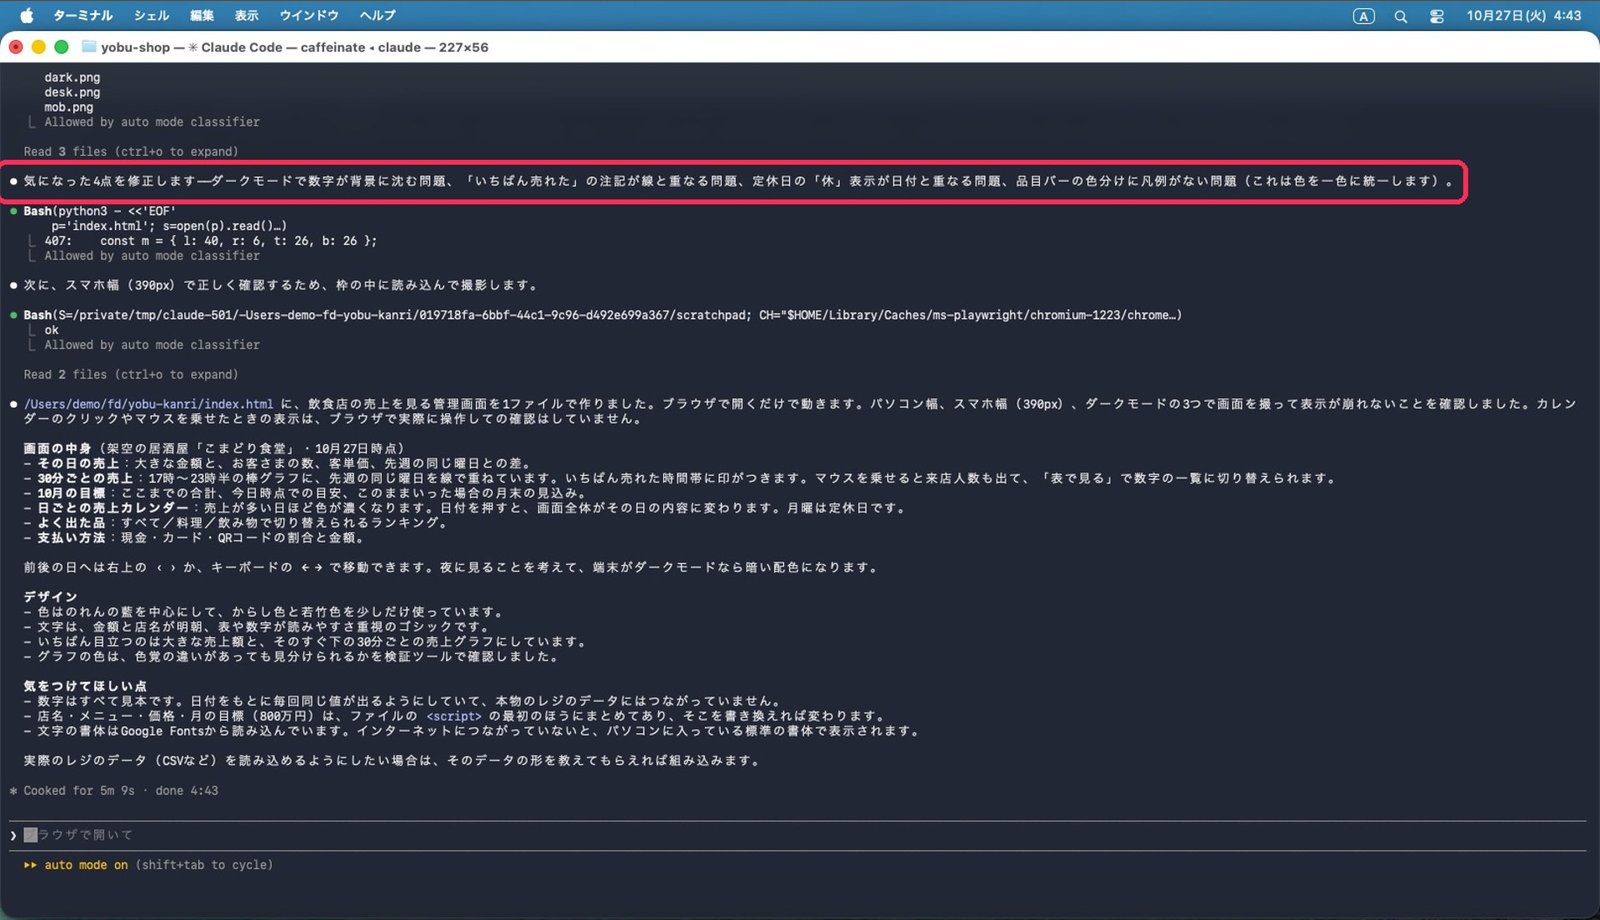The height and width of the screenshot is (920, 1600).
Task: Open Spotlight search icon
Action: point(1401,16)
